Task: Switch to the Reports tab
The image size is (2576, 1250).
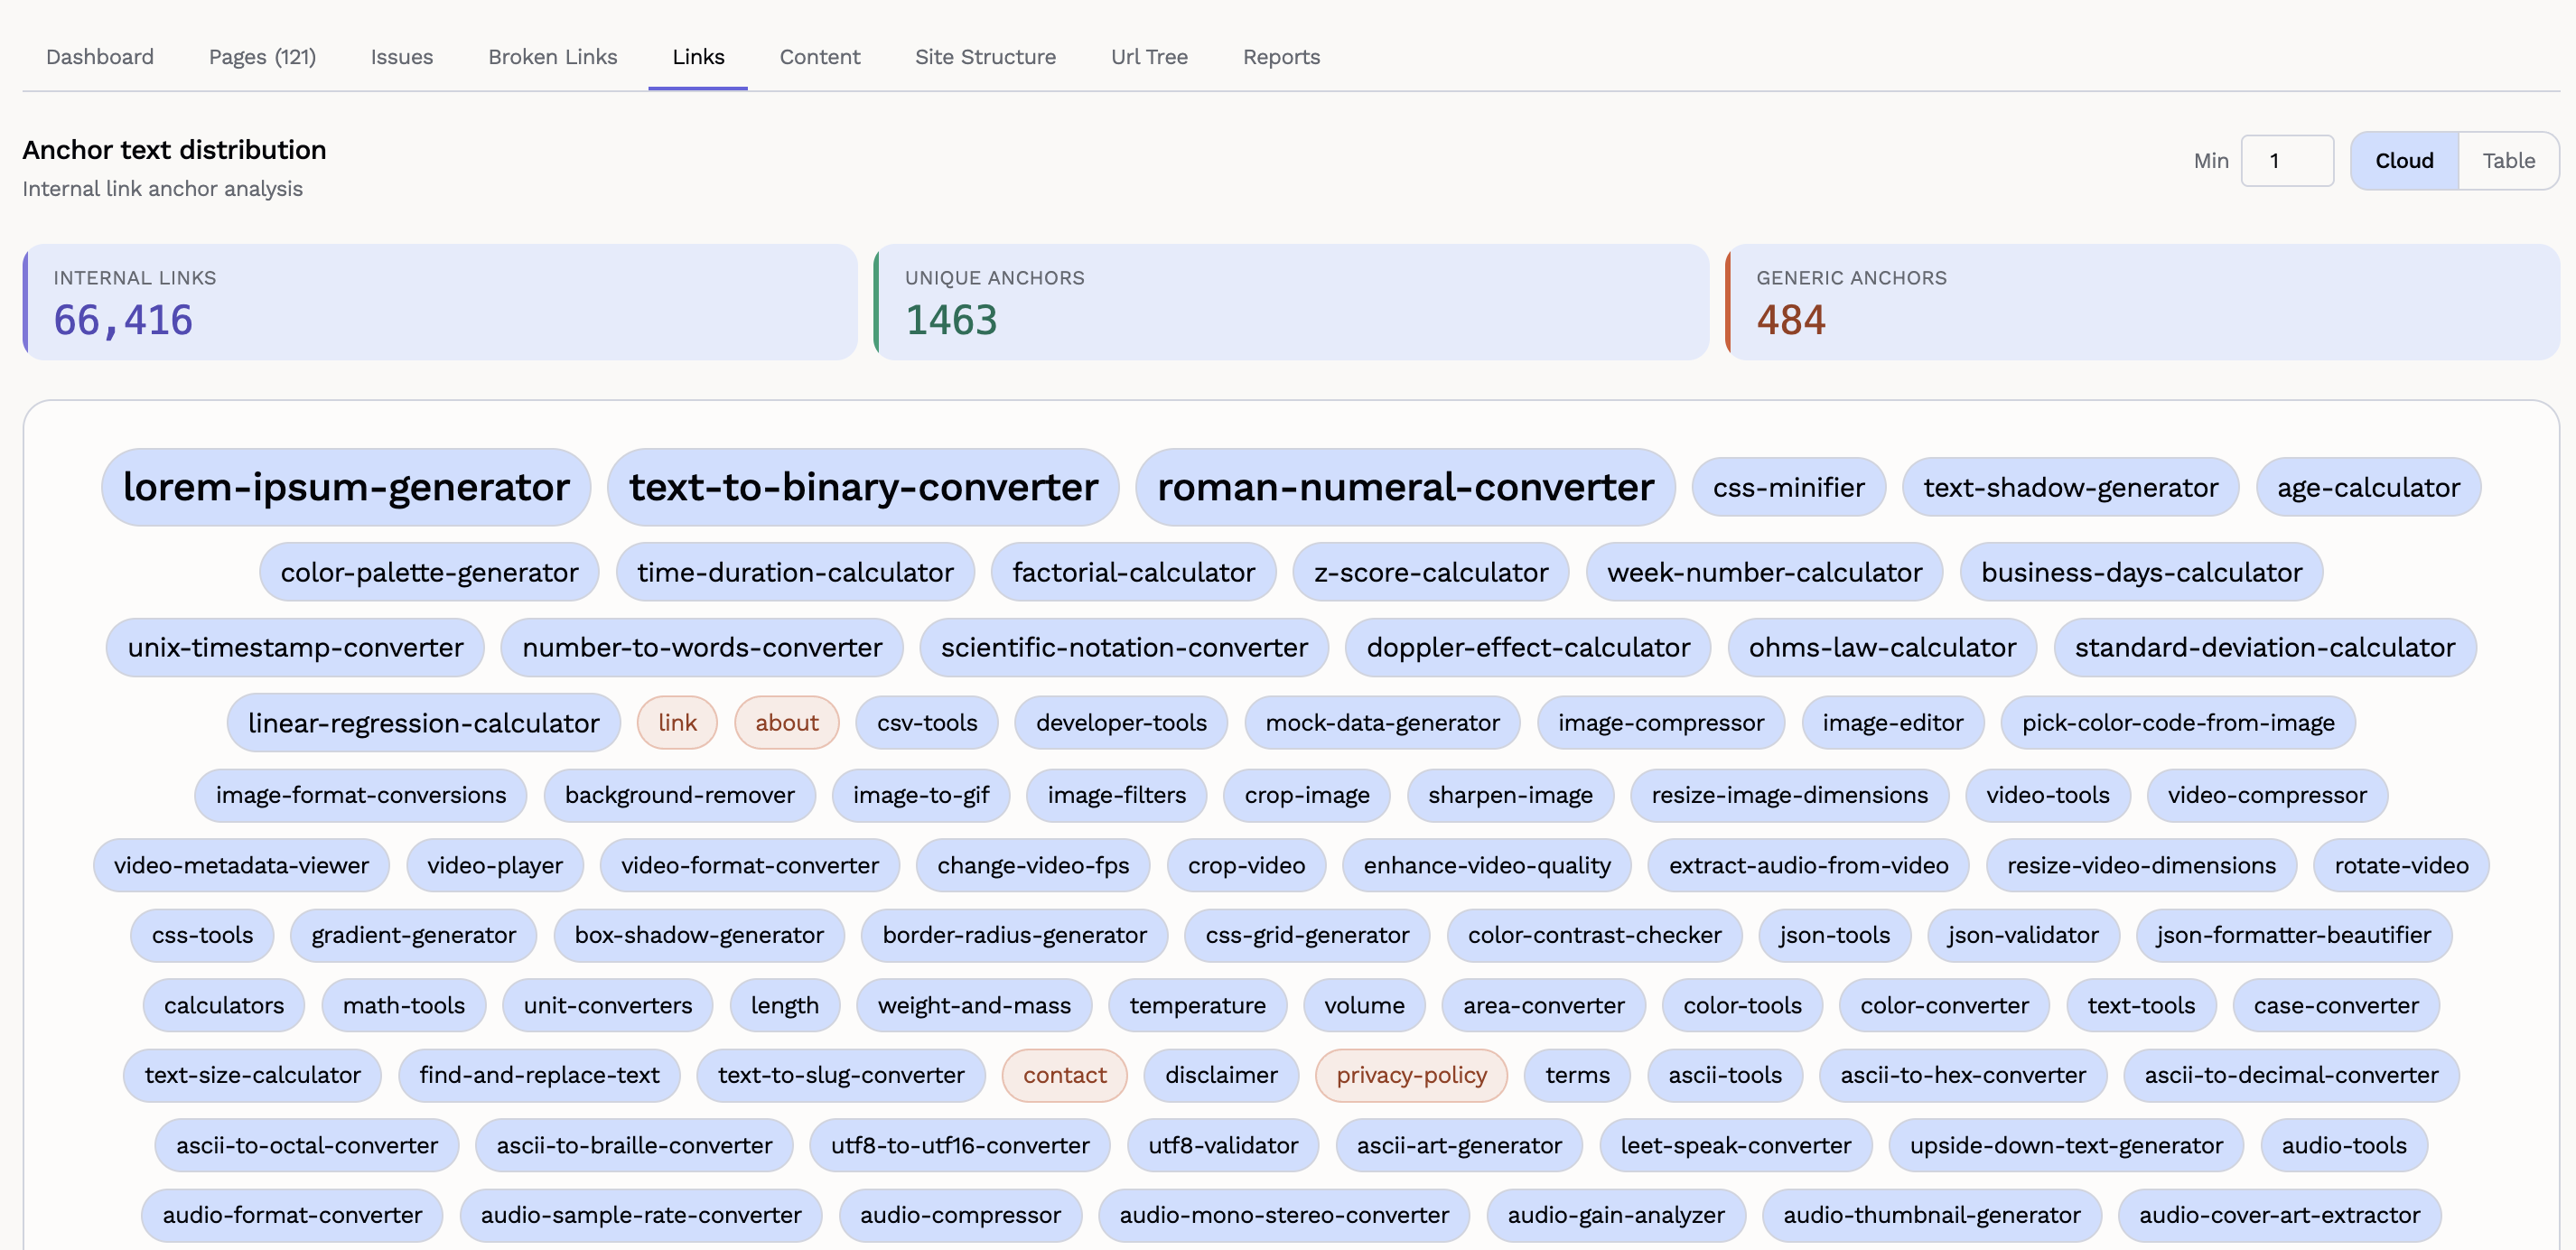Action: click(1280, 57)
